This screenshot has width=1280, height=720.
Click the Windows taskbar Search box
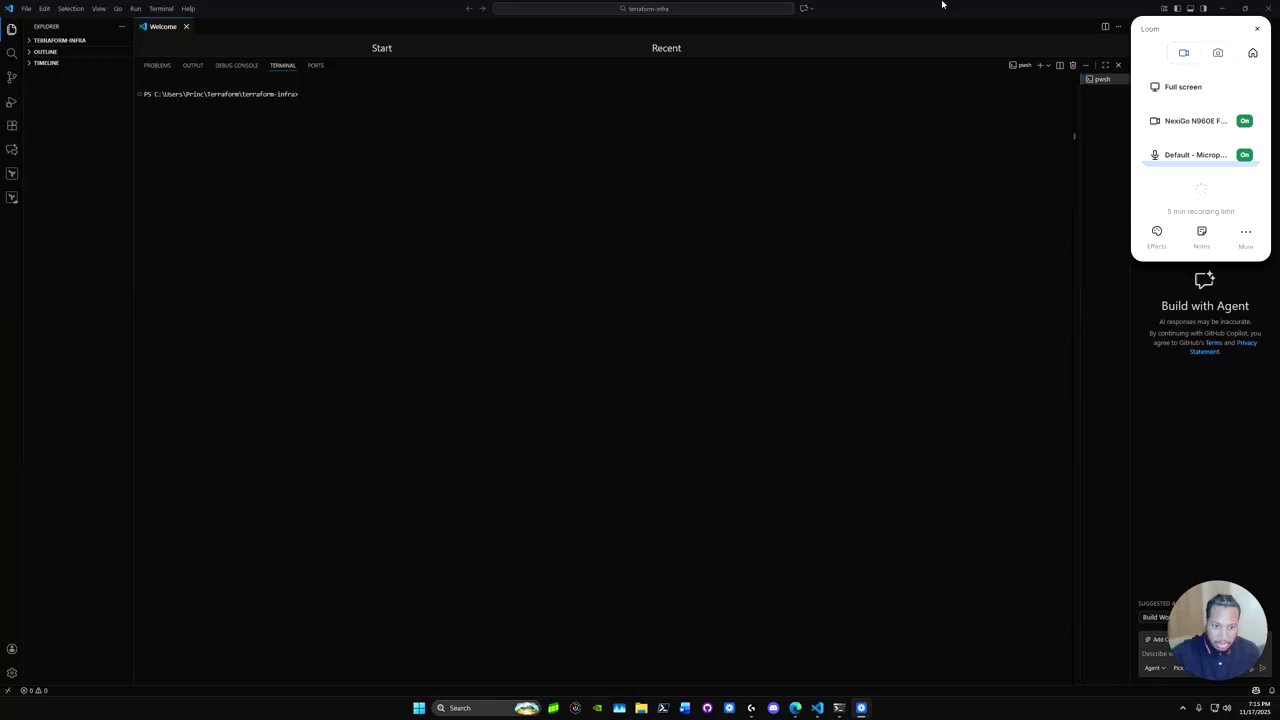coord(485,708)
